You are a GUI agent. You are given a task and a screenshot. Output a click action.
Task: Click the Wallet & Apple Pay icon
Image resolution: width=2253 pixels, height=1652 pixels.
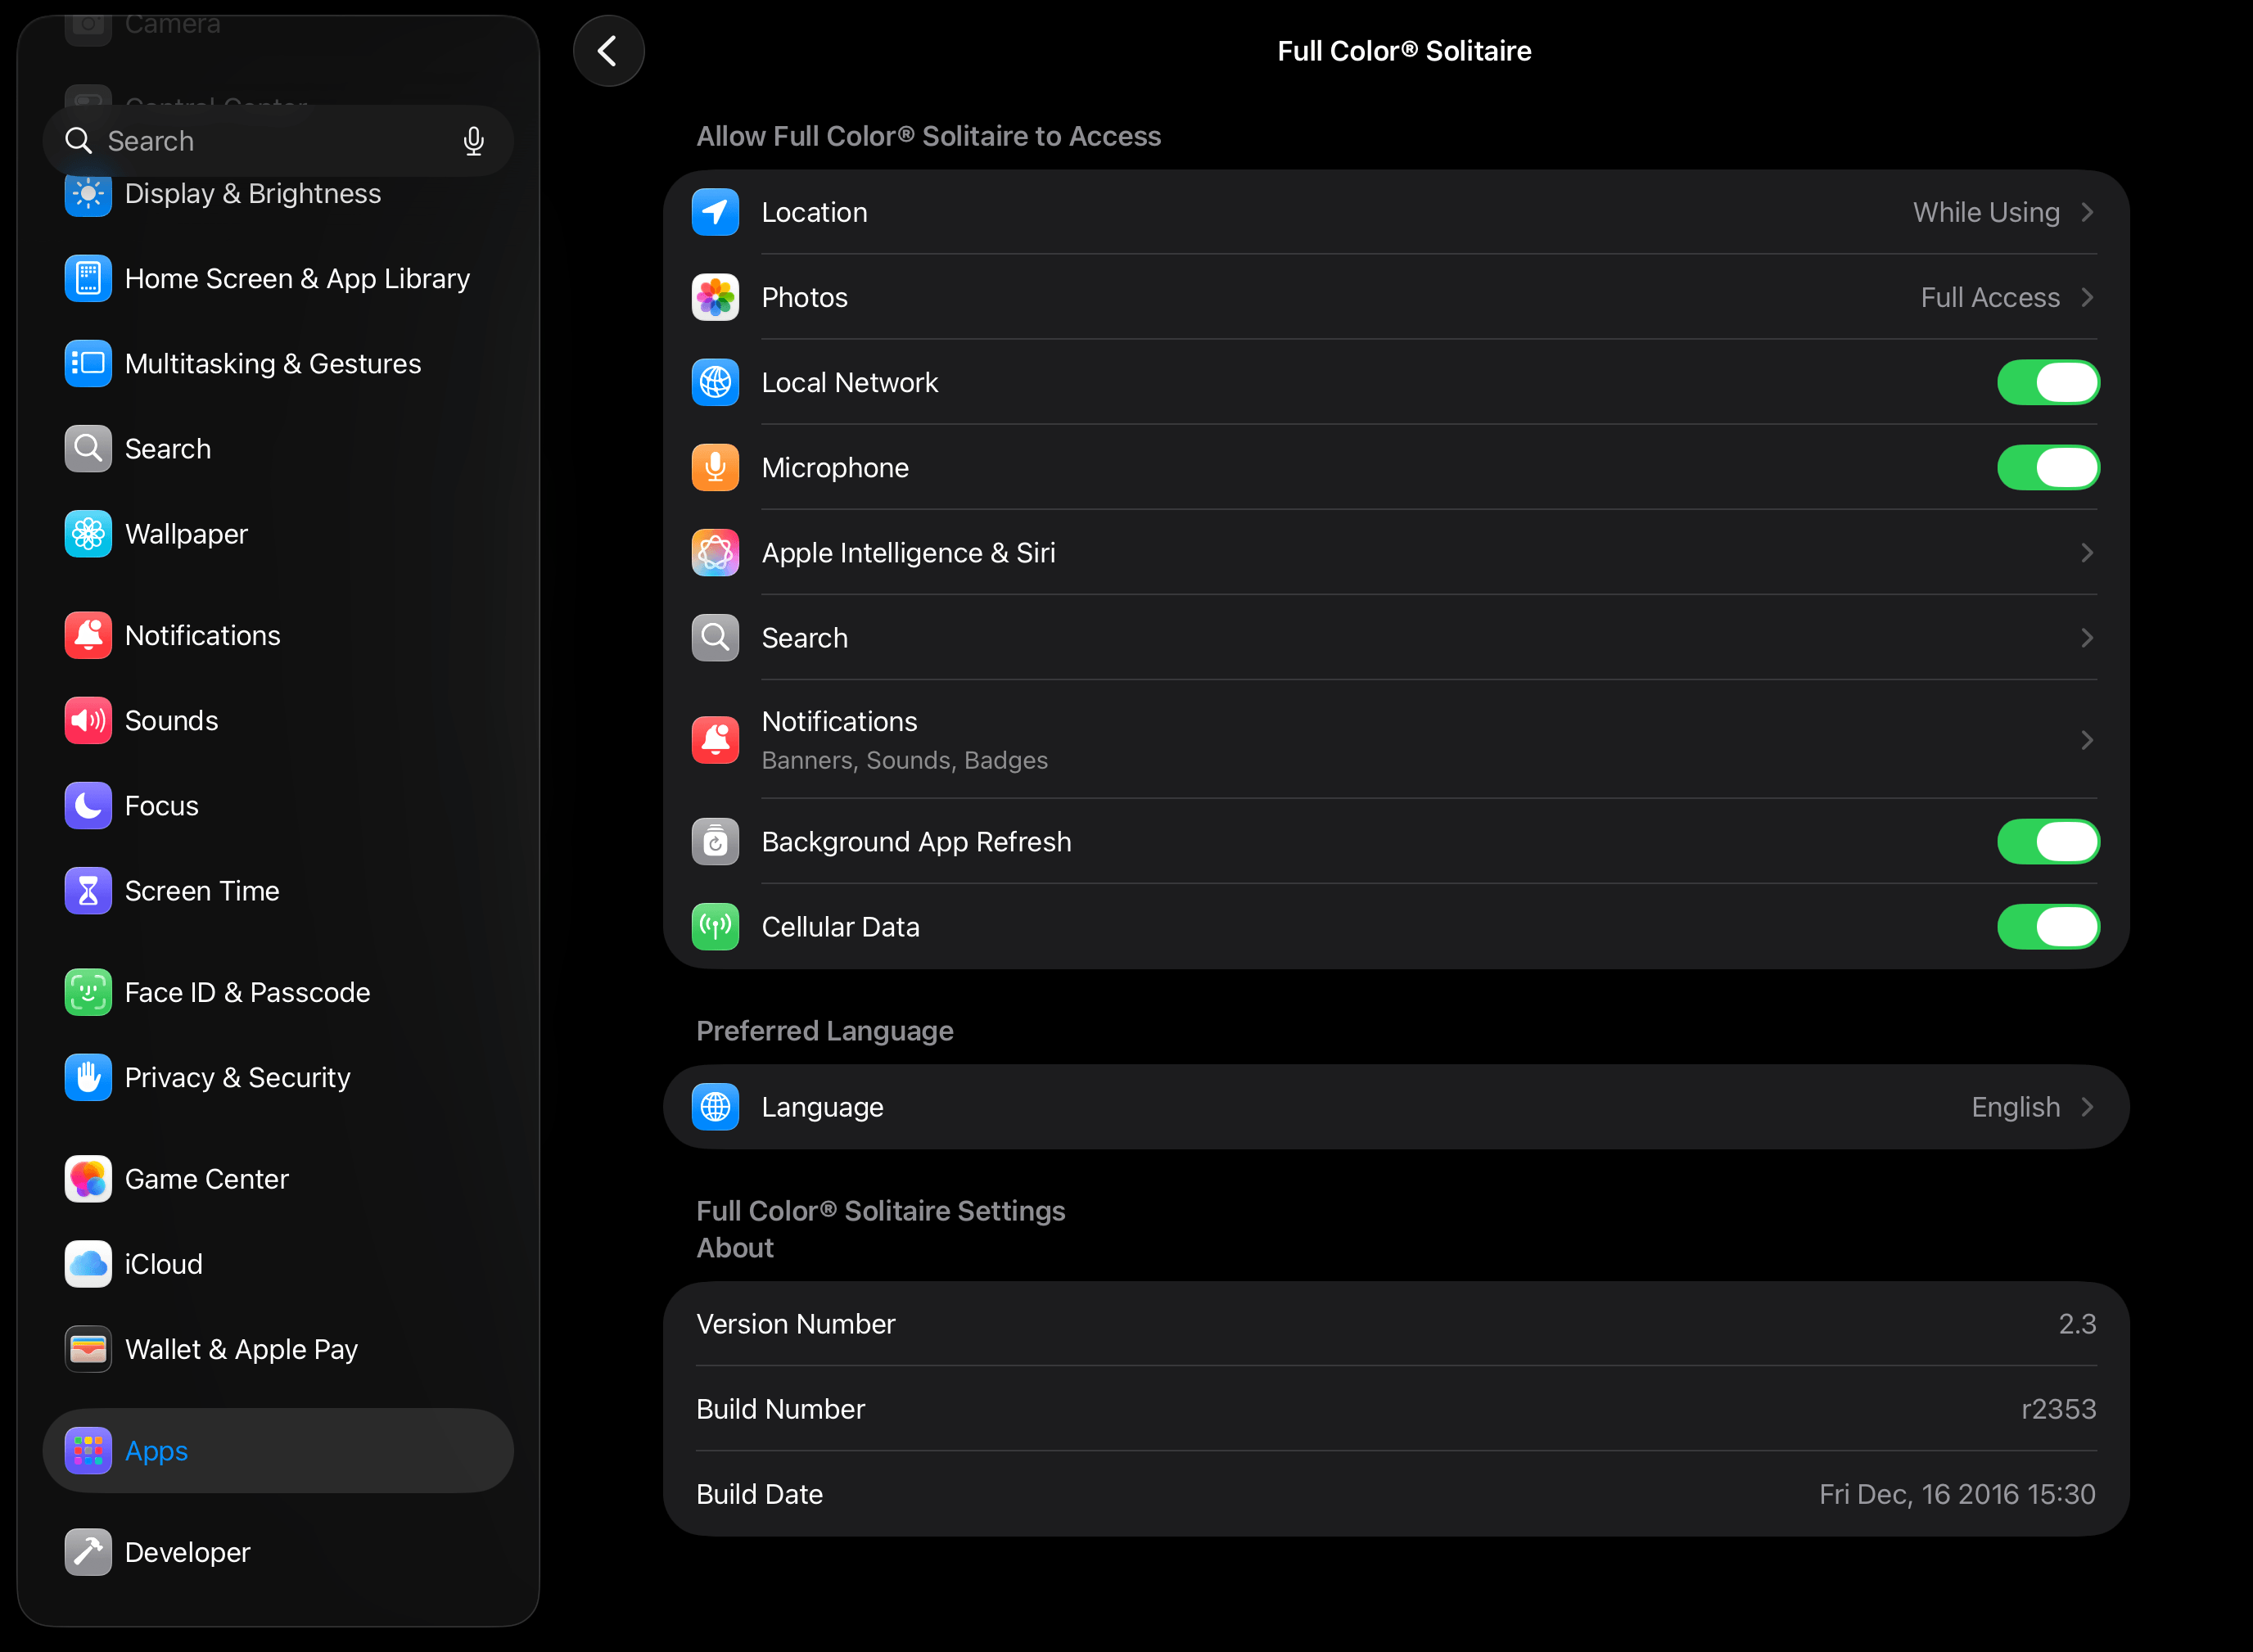(x=88, y=1350)
